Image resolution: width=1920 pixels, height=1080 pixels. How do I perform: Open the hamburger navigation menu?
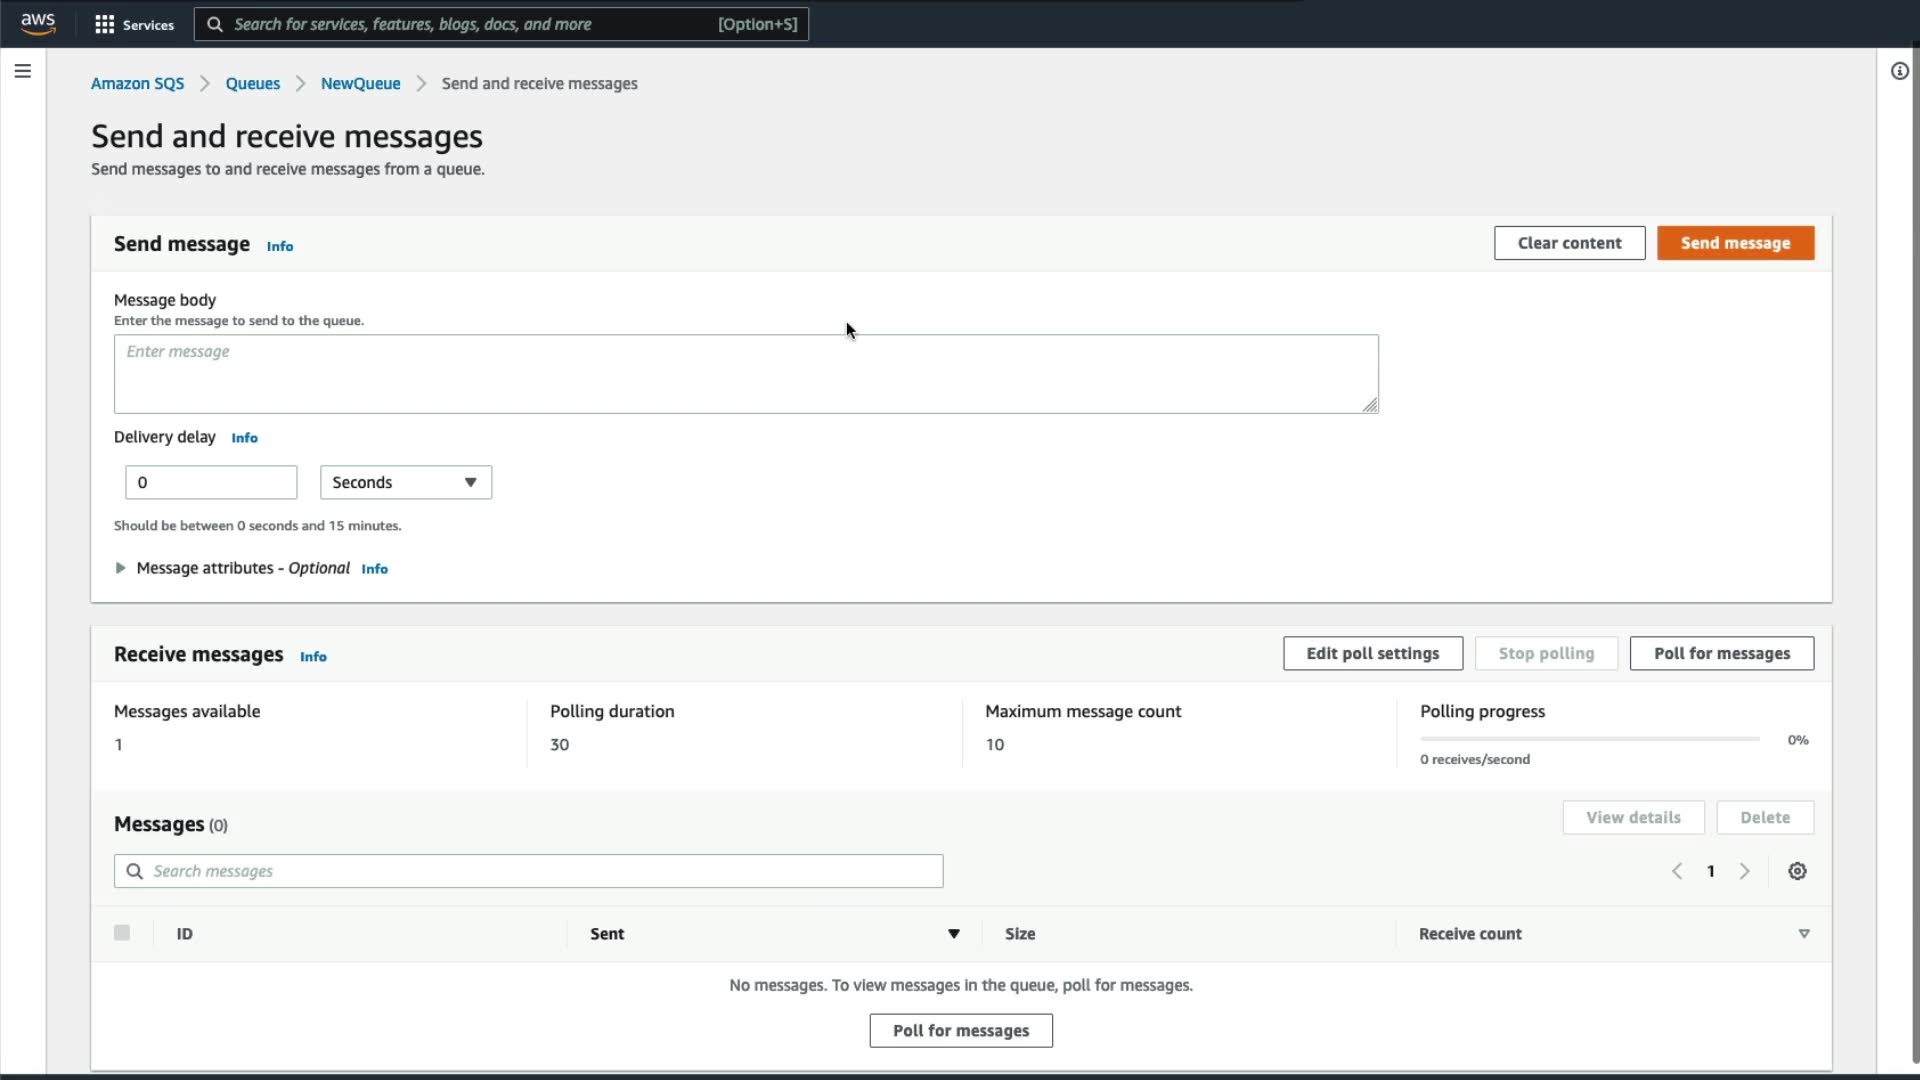23,71
